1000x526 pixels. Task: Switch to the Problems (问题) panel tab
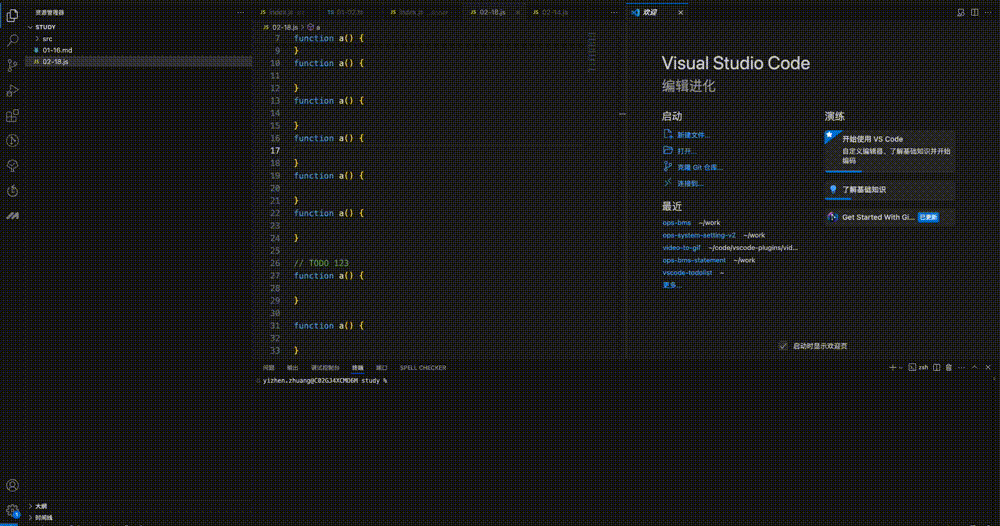click(268, 368)
